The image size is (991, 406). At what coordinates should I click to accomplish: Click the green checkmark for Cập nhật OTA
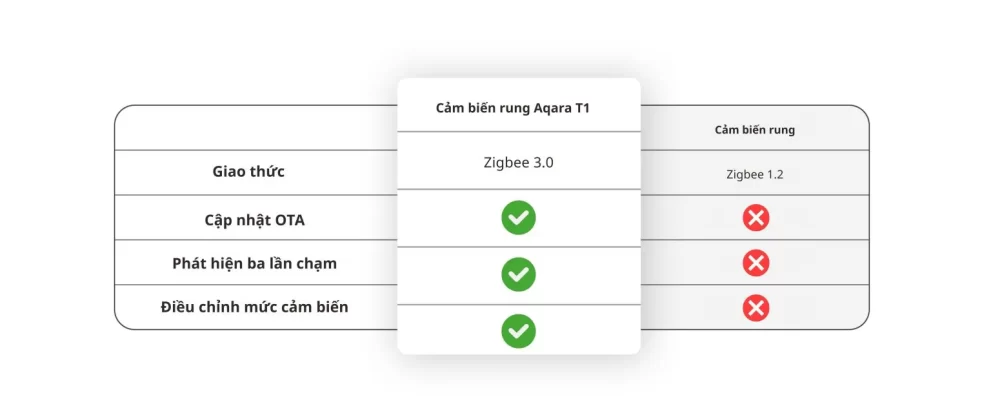[x=518, y=217]
